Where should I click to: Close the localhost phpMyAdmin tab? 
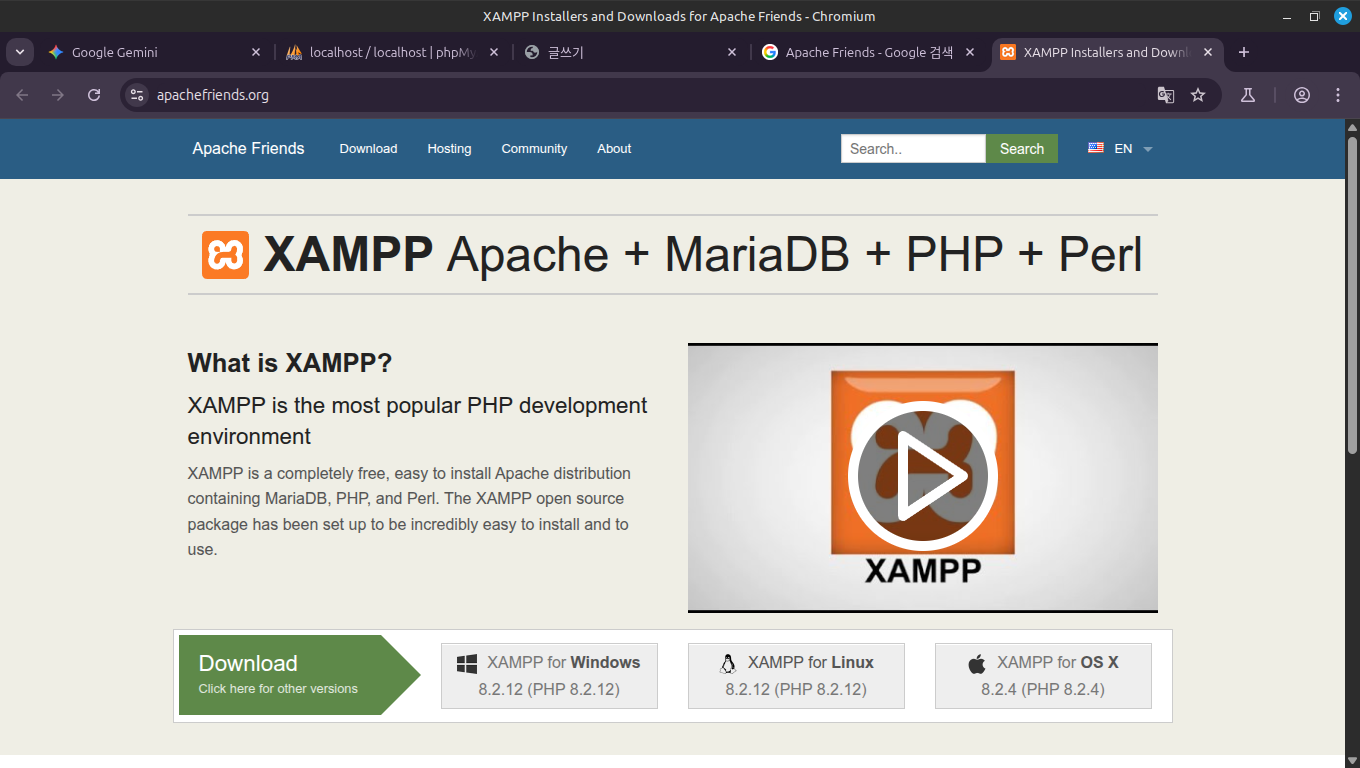[x=493, y=52]
